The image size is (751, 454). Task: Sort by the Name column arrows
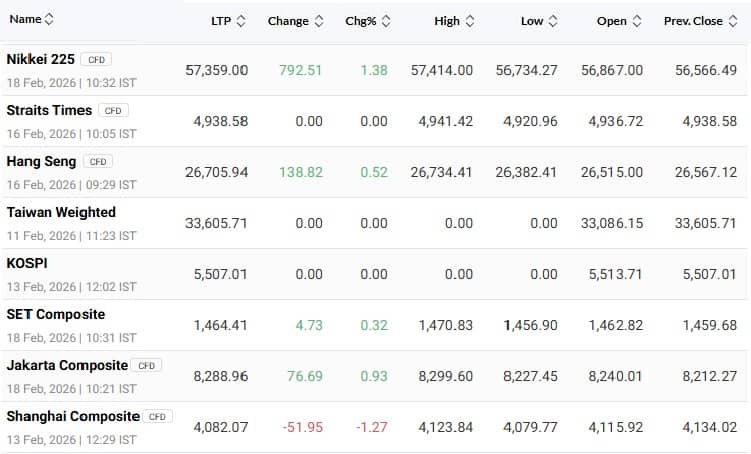49,19
